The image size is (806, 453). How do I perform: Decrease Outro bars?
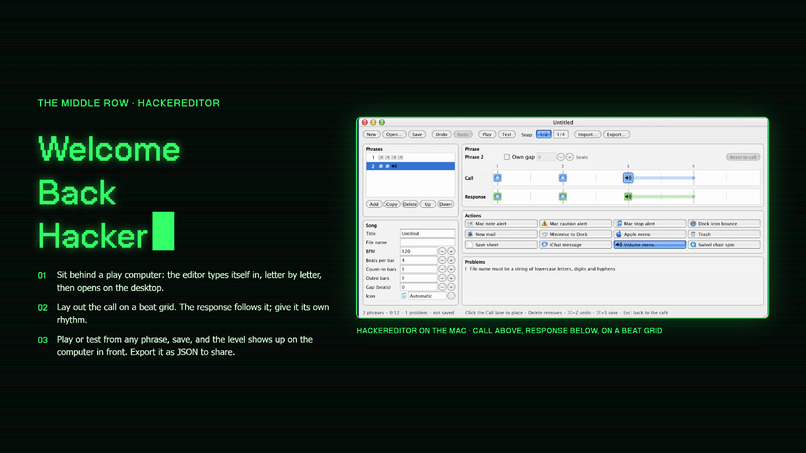point(442,278)
